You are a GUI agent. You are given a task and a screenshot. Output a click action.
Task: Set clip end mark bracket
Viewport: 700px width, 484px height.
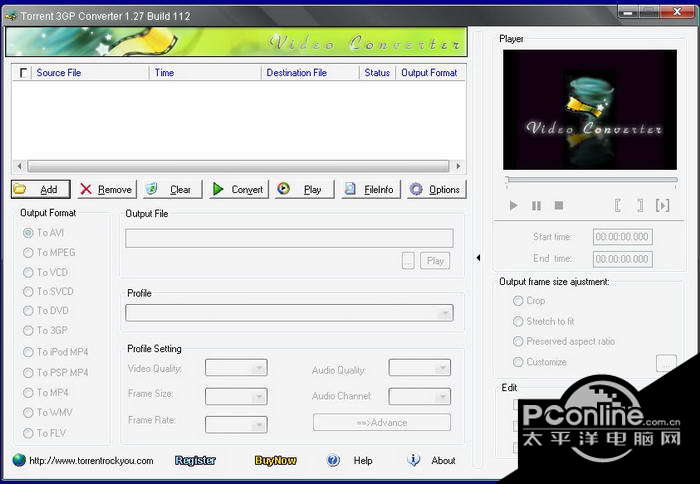coord(640,205)
